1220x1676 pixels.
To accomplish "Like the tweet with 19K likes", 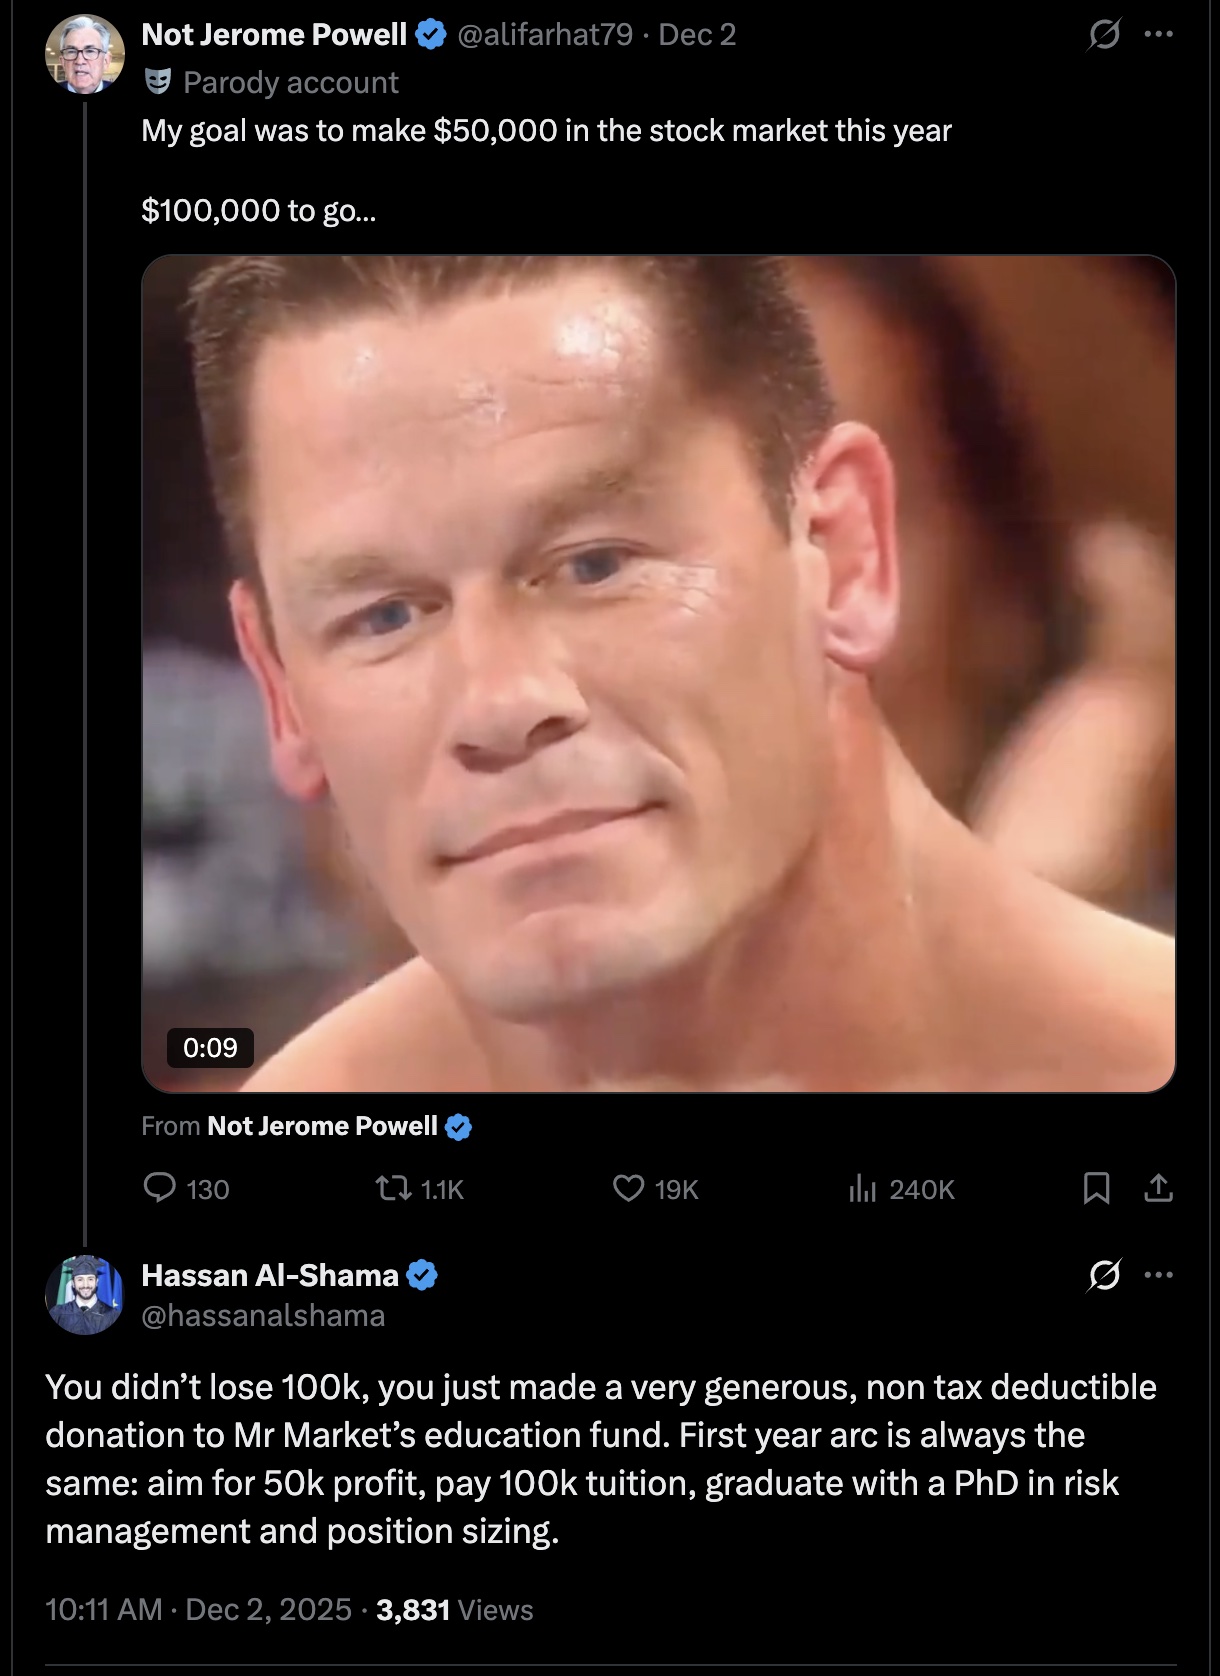I will tap(628, 1188).
